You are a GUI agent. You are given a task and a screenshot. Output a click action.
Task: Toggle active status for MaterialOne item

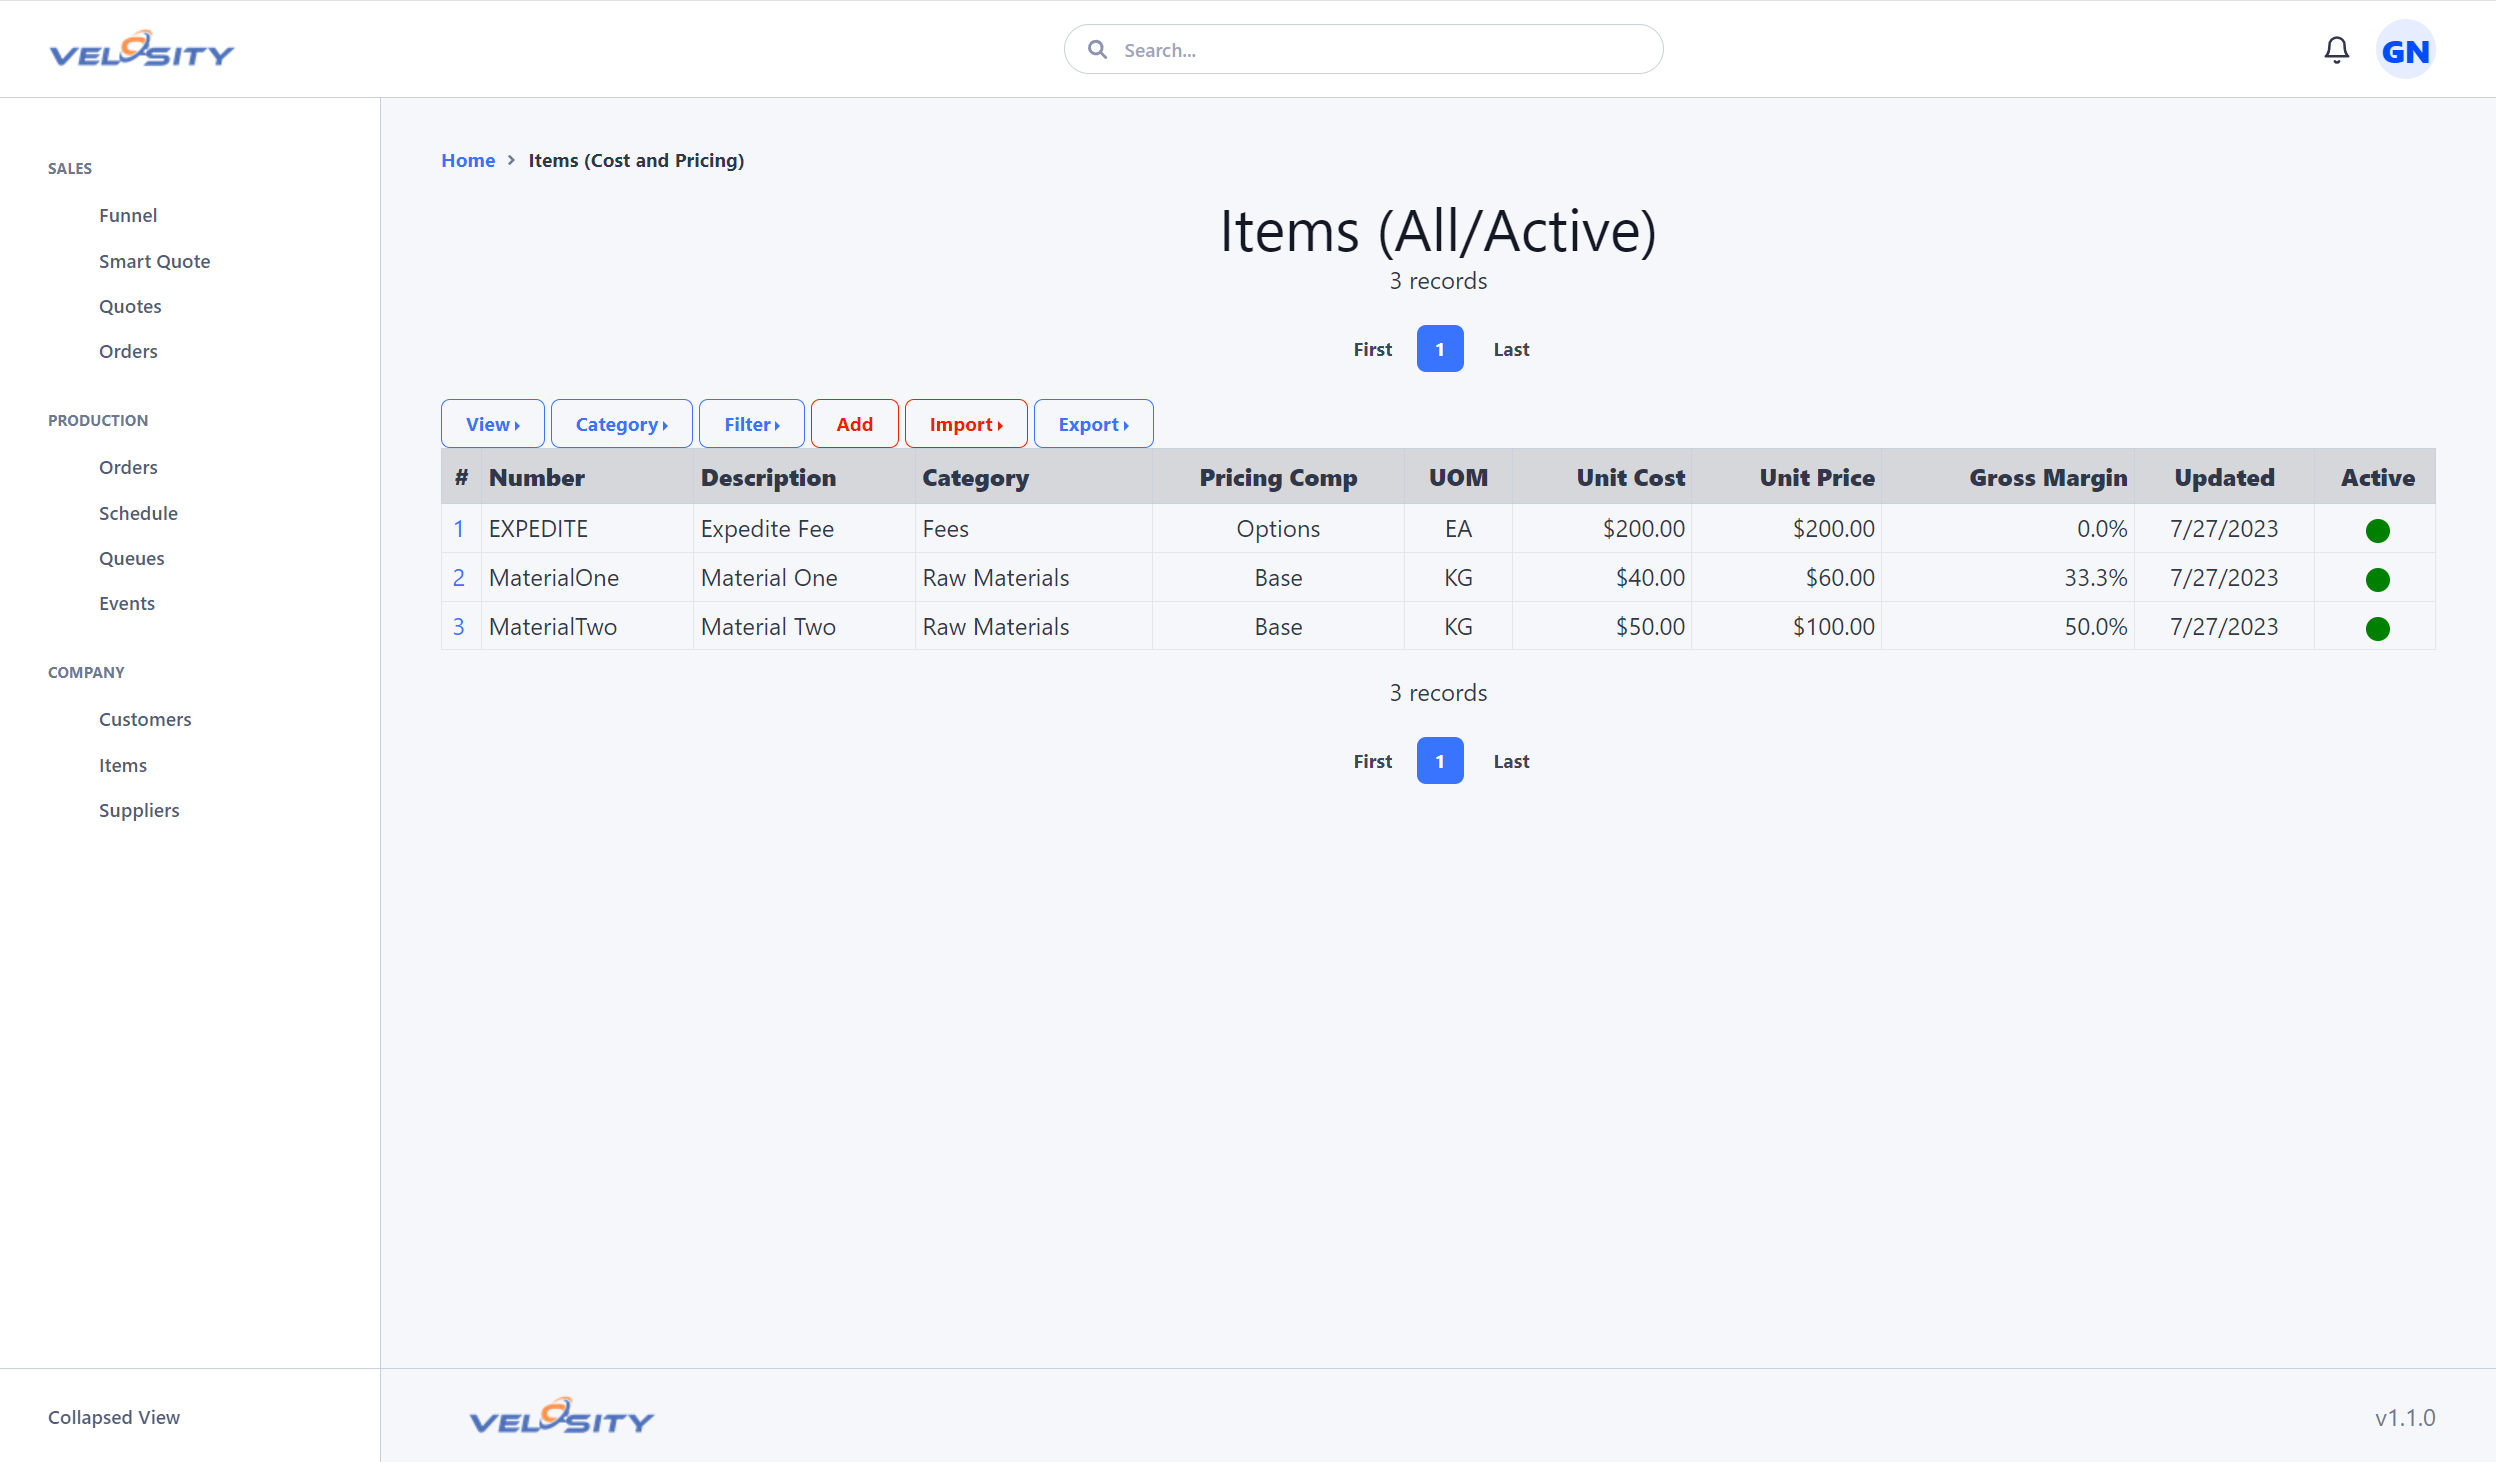(x=2376, y=578)
